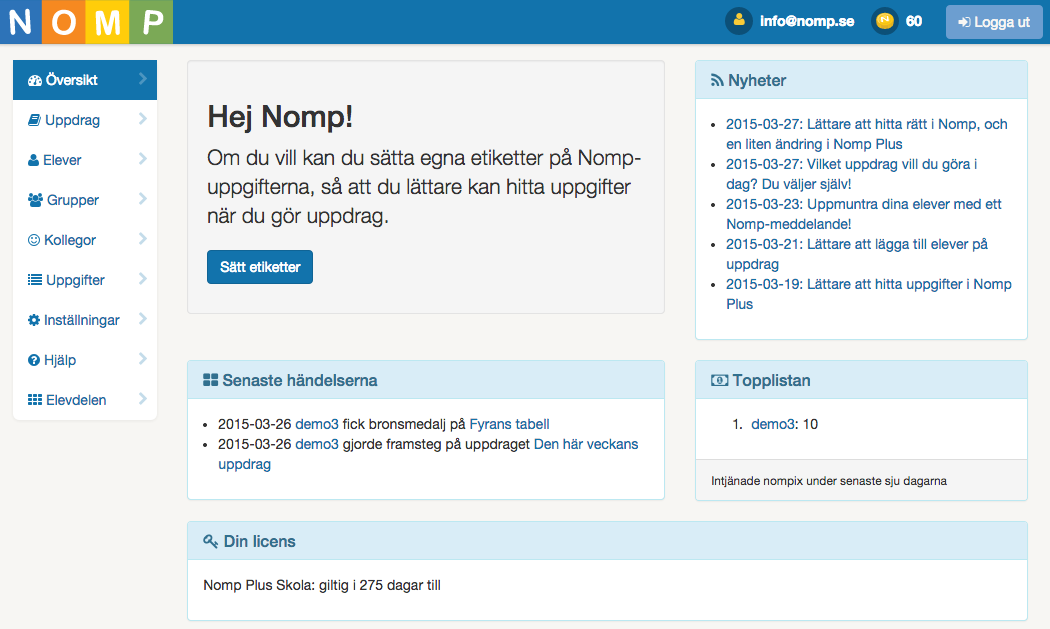Screen dimensions: 1050x629
Task: Click the Logga ut button
Action: click(x=993, y=21)
